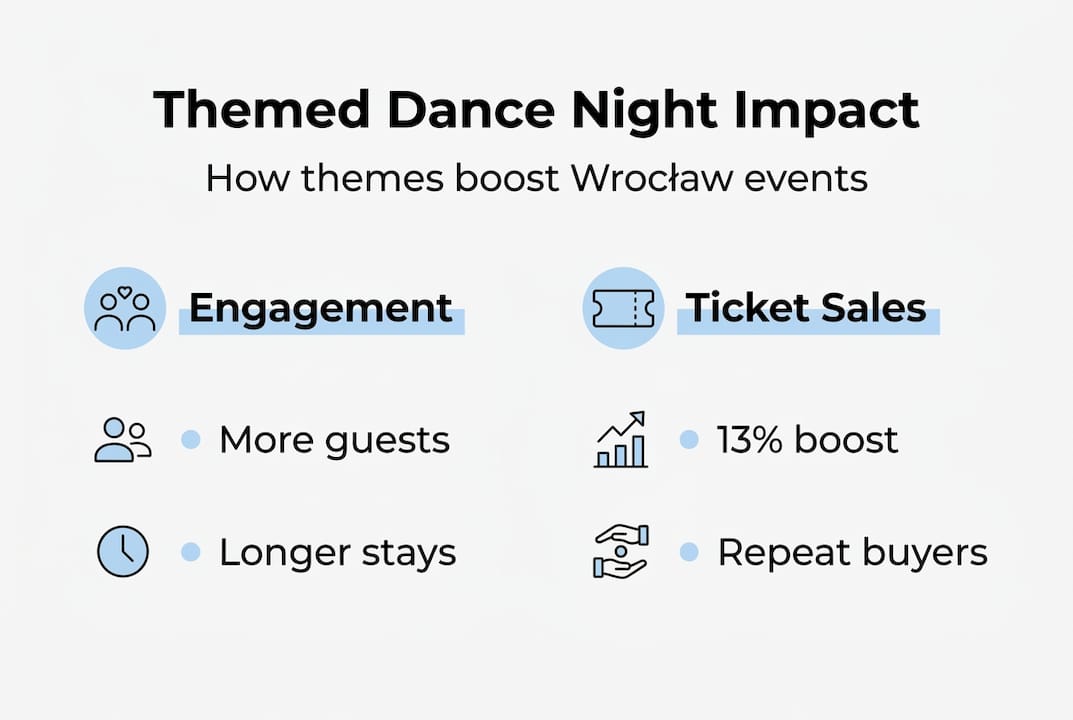Click the Ticket Sales heading text

(806, 307)
